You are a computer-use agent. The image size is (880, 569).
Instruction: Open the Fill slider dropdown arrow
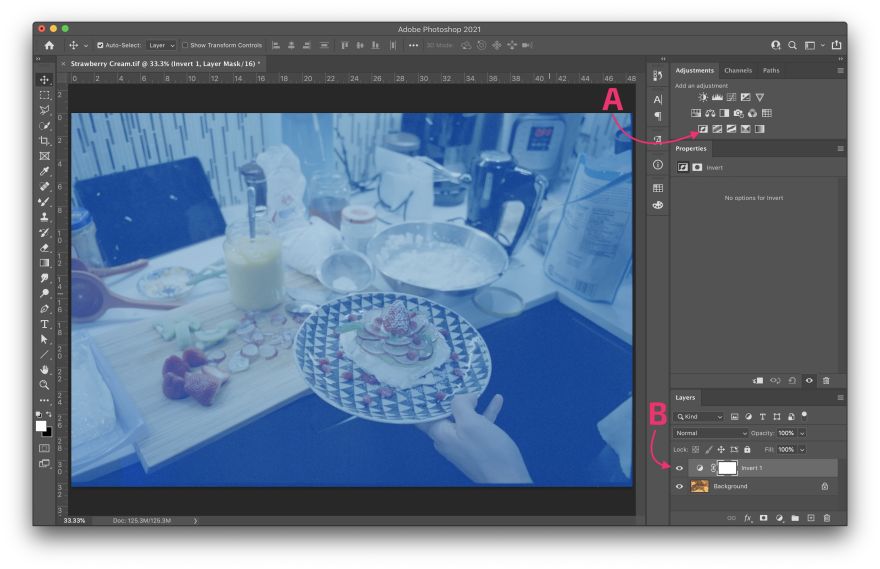pos(802,449)
